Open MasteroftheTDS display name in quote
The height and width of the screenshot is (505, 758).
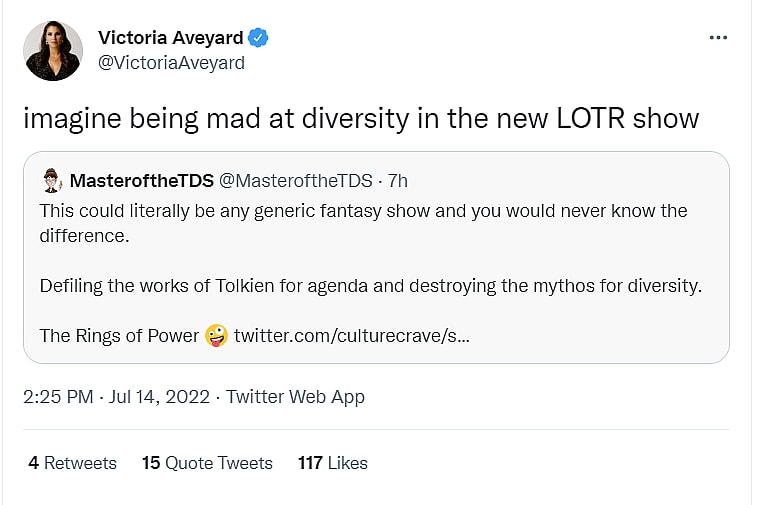[x=140, y=182]
